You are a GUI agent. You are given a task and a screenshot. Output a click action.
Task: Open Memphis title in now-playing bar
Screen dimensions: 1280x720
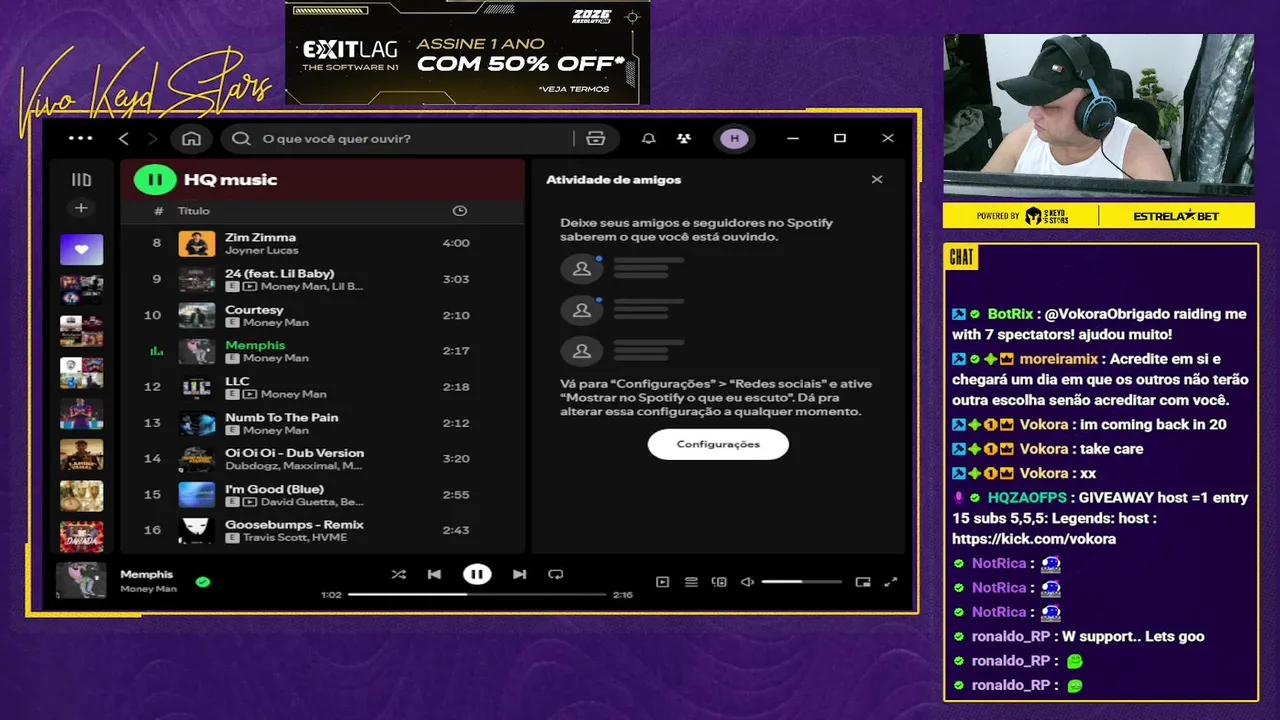146,574
